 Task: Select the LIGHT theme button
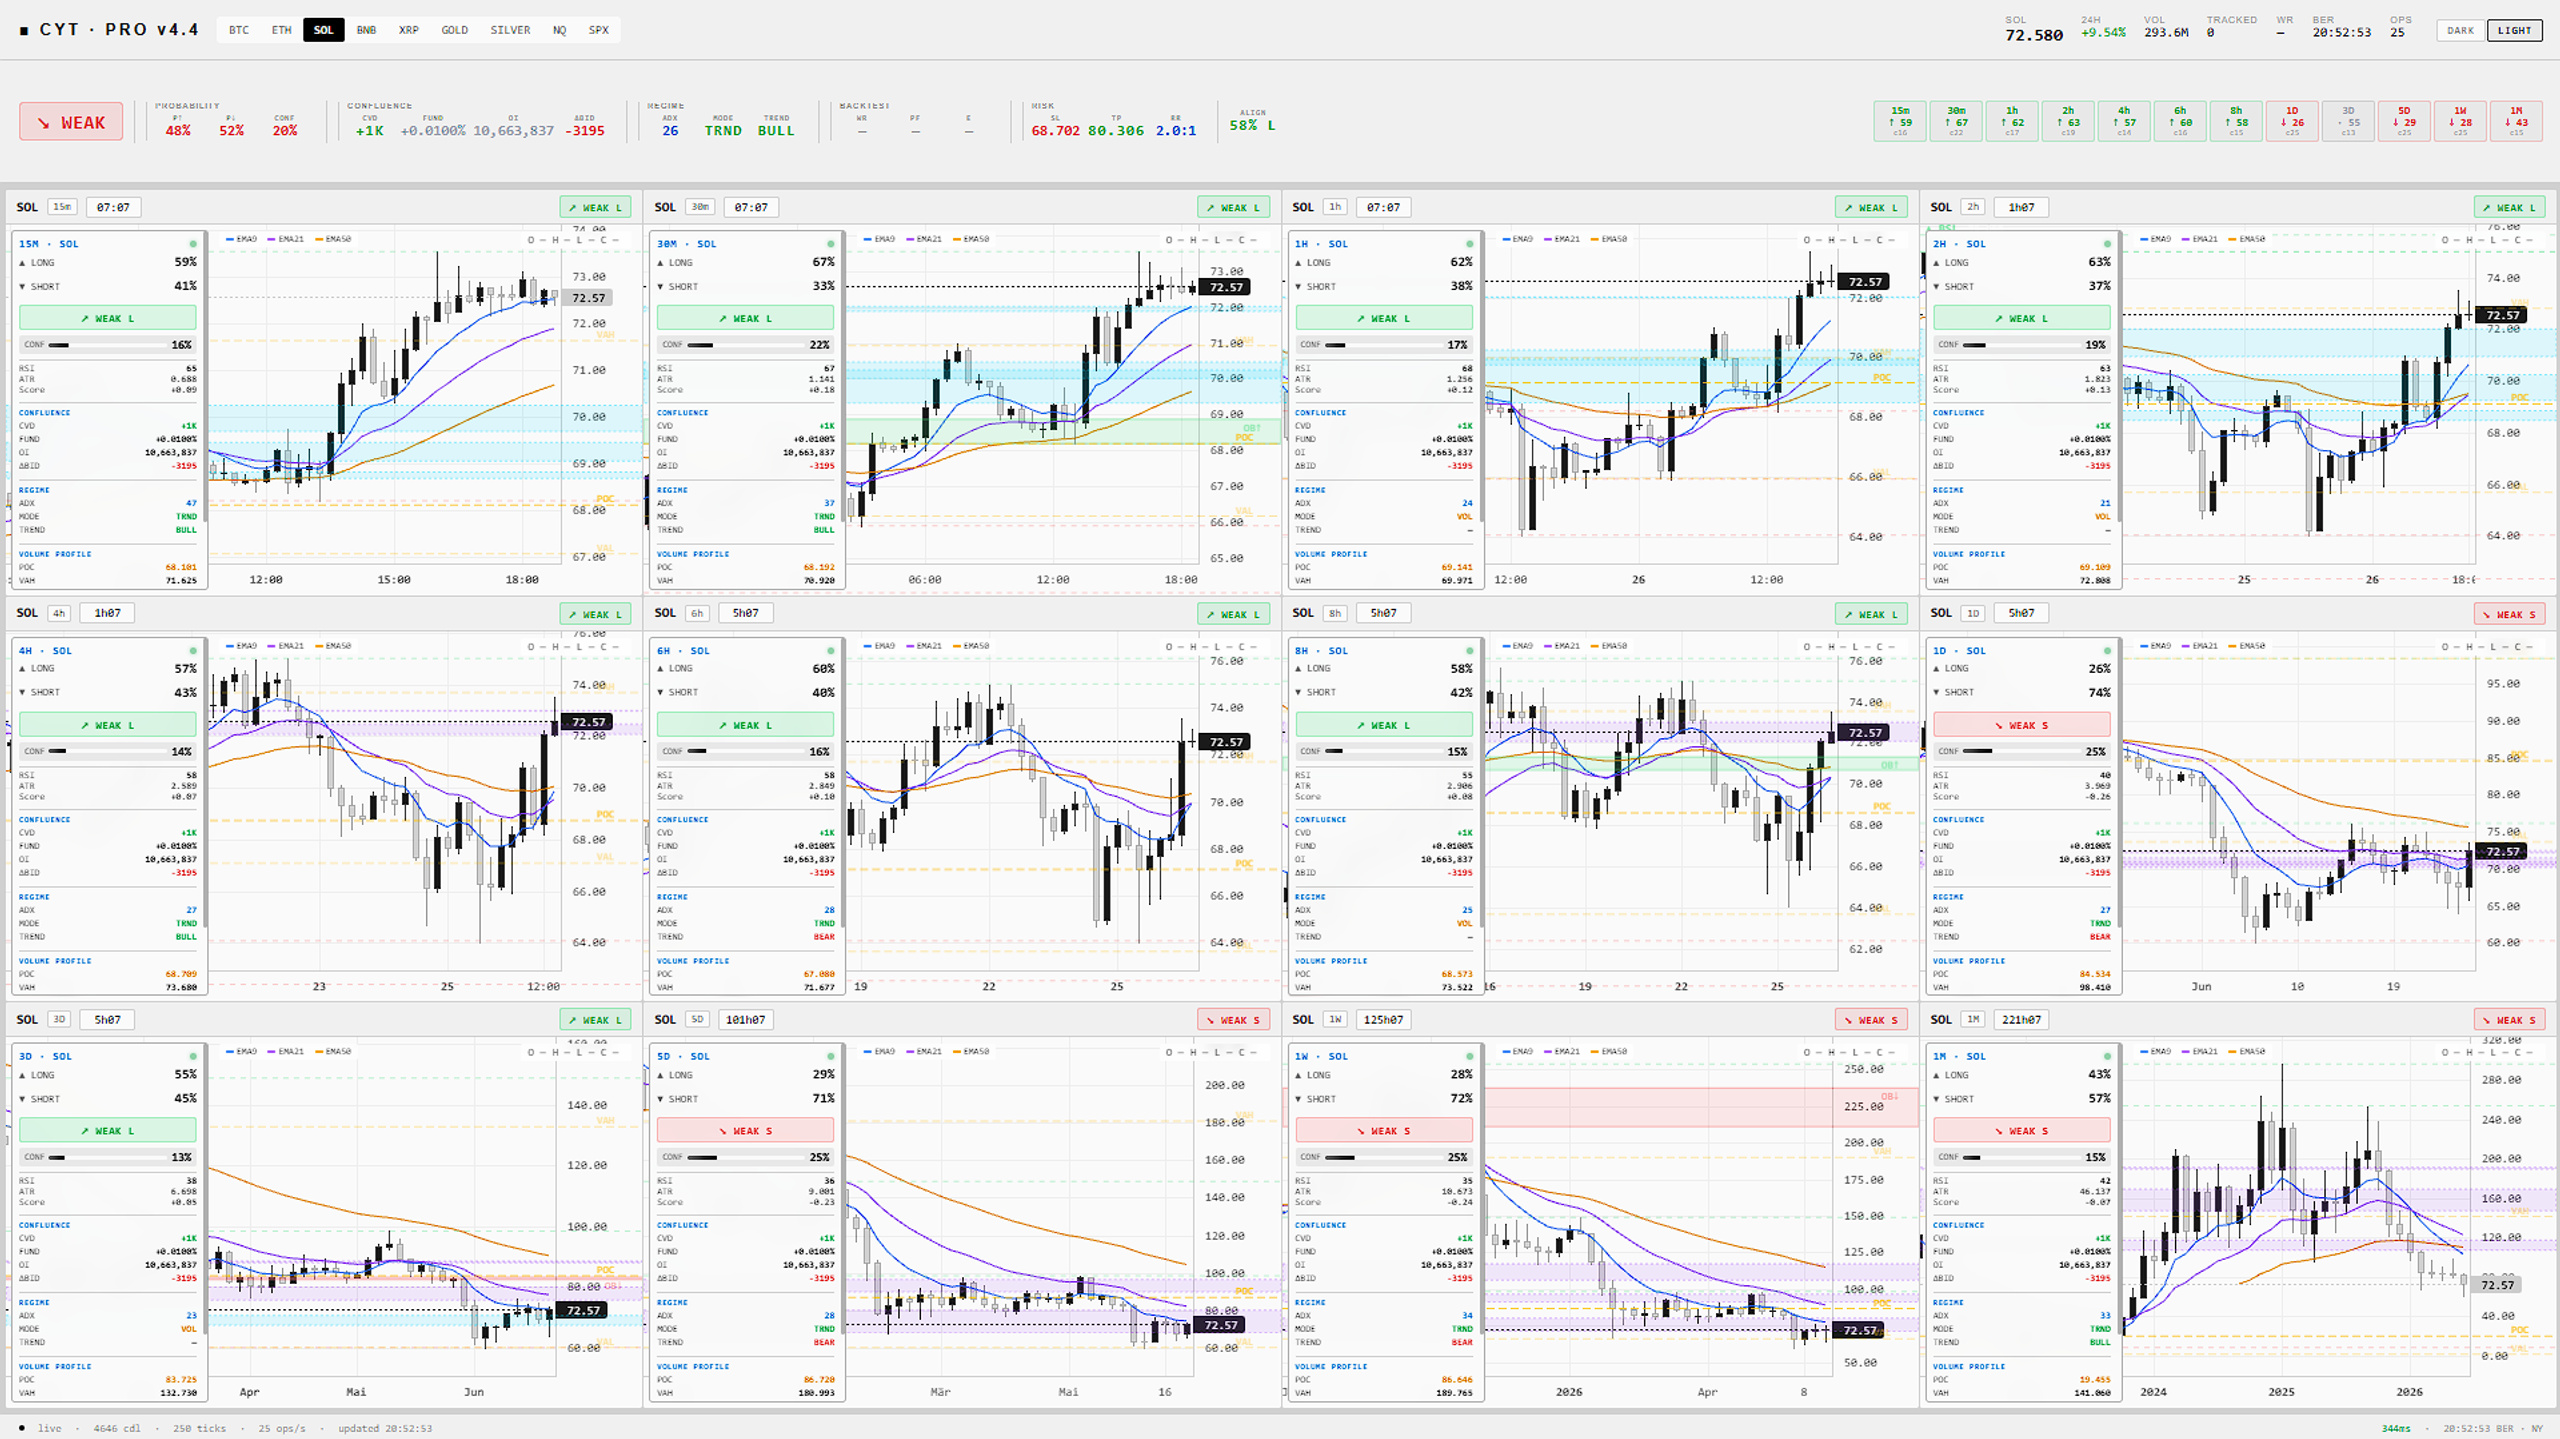(2514, 30)
